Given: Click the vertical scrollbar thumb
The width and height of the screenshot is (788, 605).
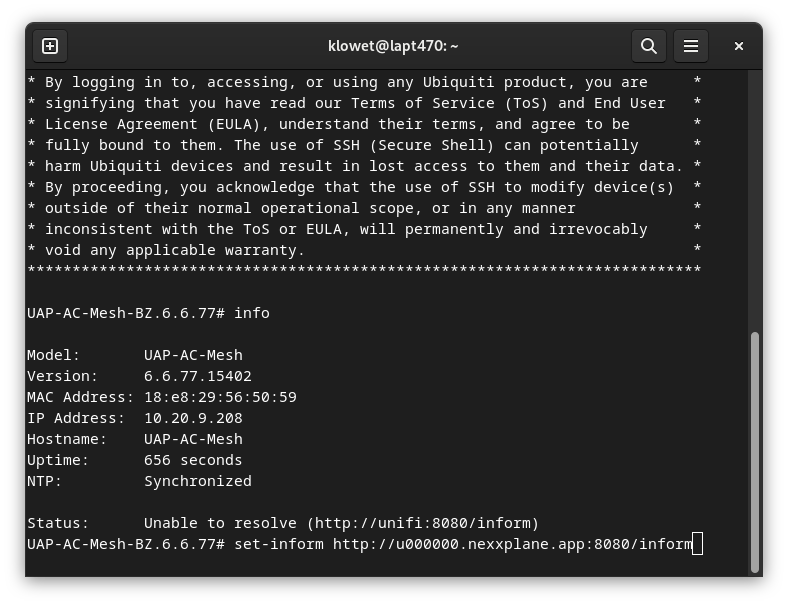Looking at the screenshot, I should tap(755, 450).
